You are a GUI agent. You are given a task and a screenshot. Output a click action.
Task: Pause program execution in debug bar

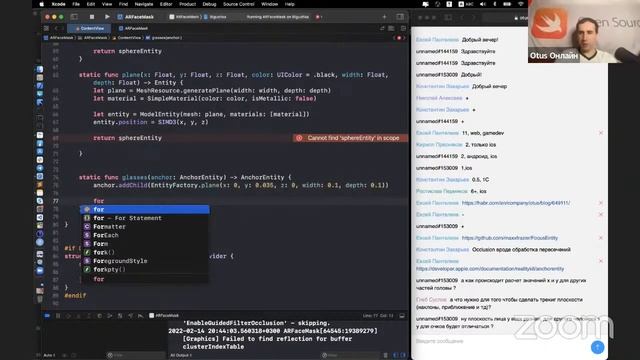[58, 316]
